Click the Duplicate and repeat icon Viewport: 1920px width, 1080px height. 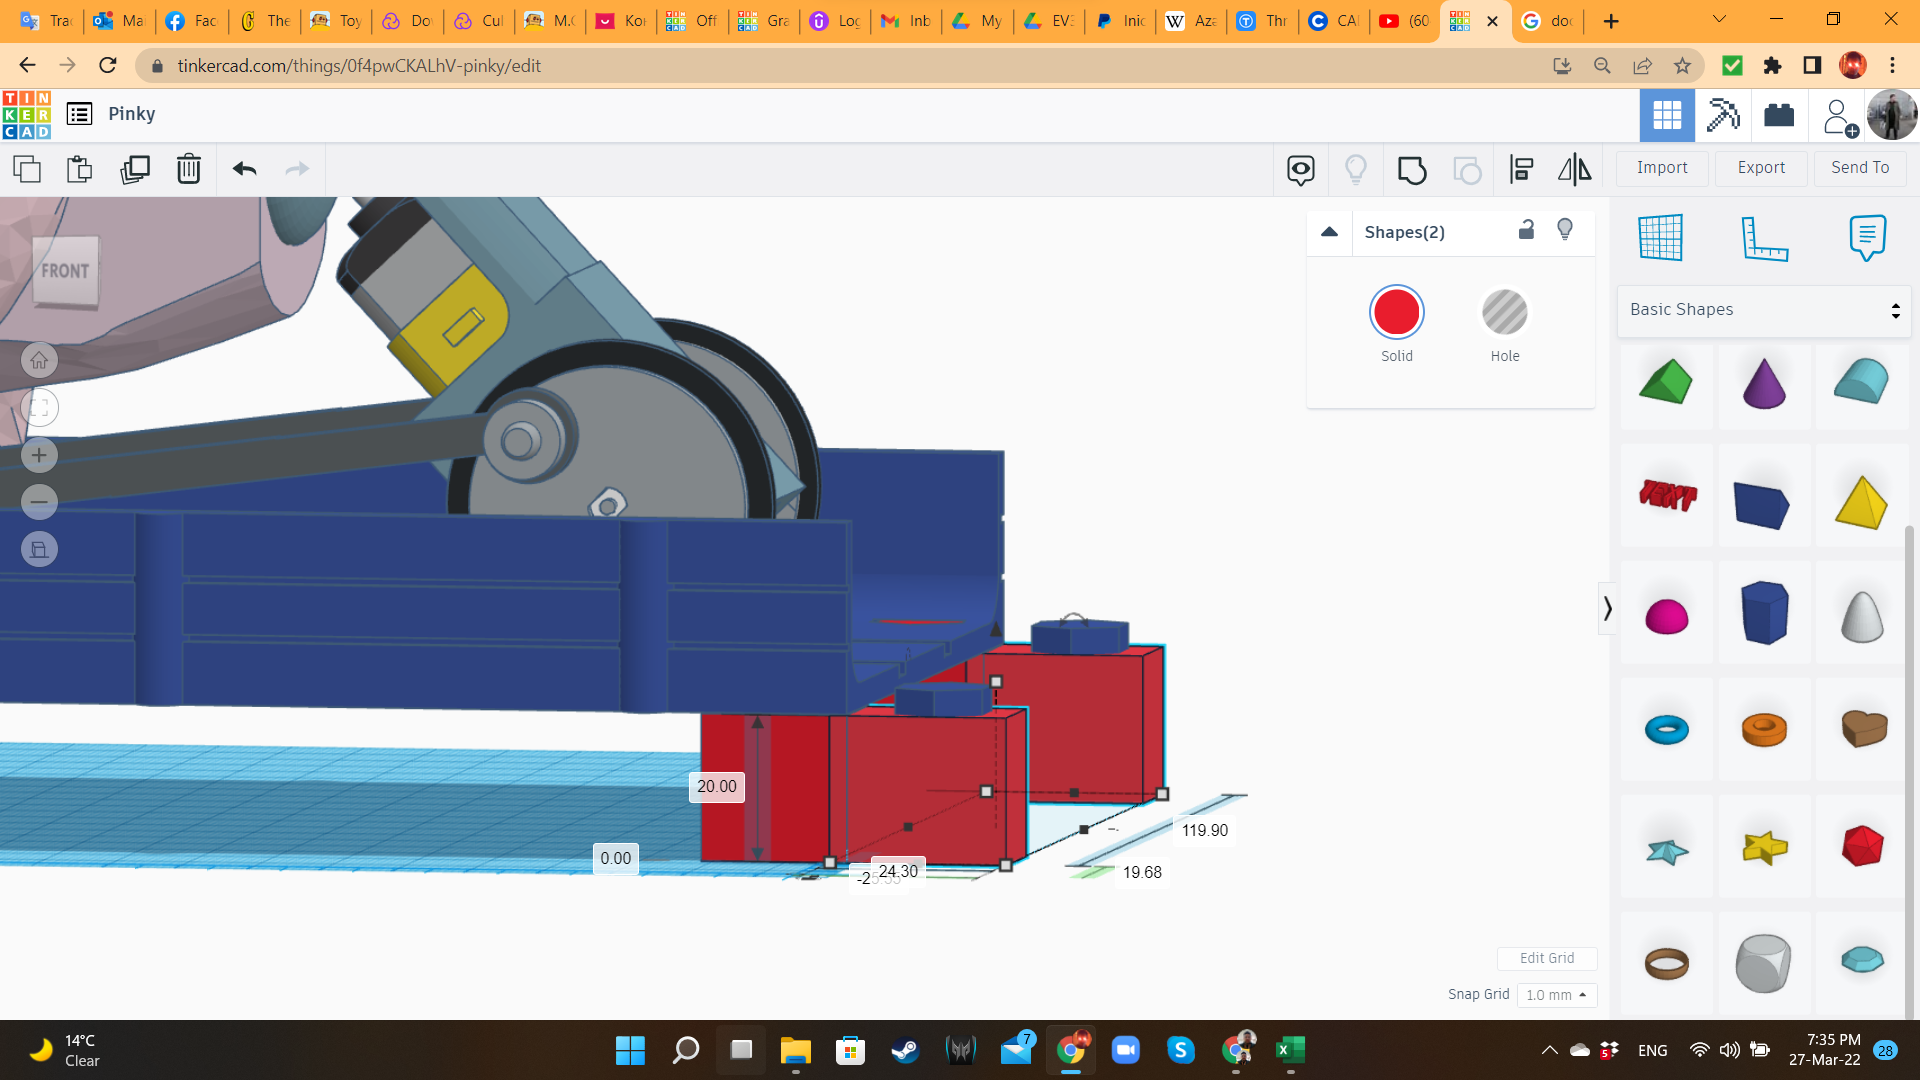point(134,169)
